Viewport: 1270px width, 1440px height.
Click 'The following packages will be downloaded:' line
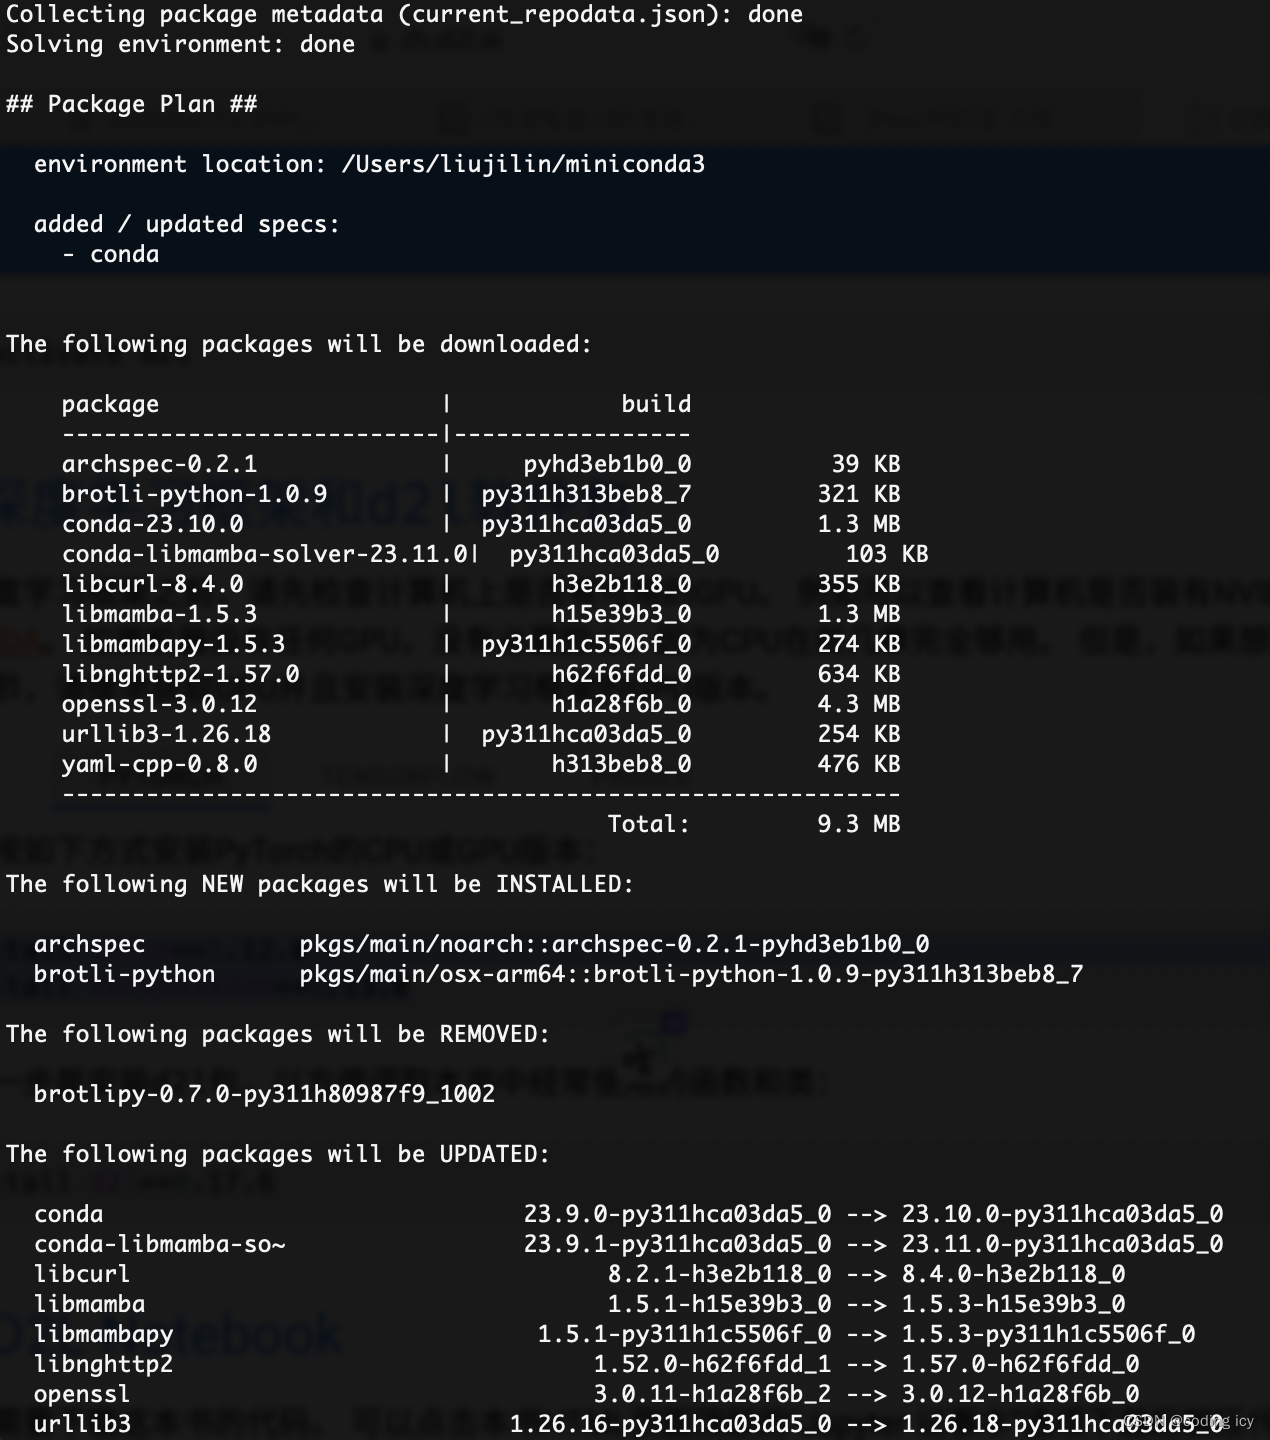click(x=299, y=345)
